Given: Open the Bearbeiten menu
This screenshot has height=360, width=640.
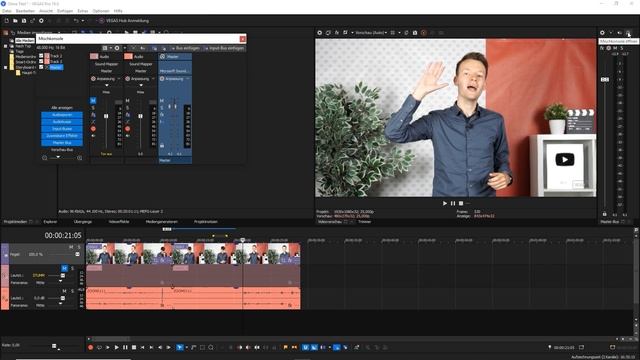Looking at the screenshot, I should click(x=25, y=11).
